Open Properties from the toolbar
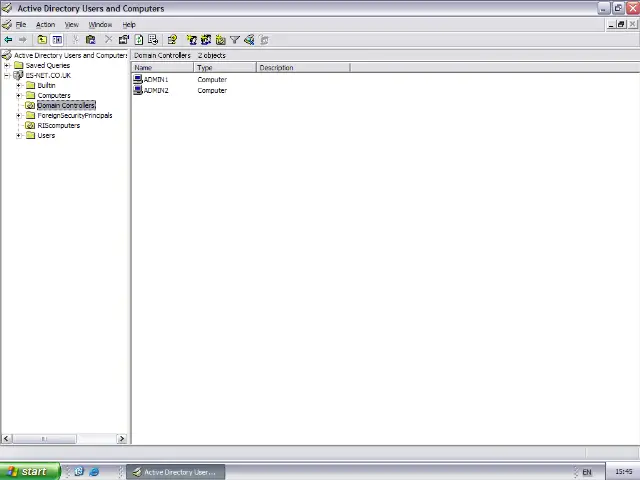The width and height of the screenshot is (640, 480). point(124,40)
